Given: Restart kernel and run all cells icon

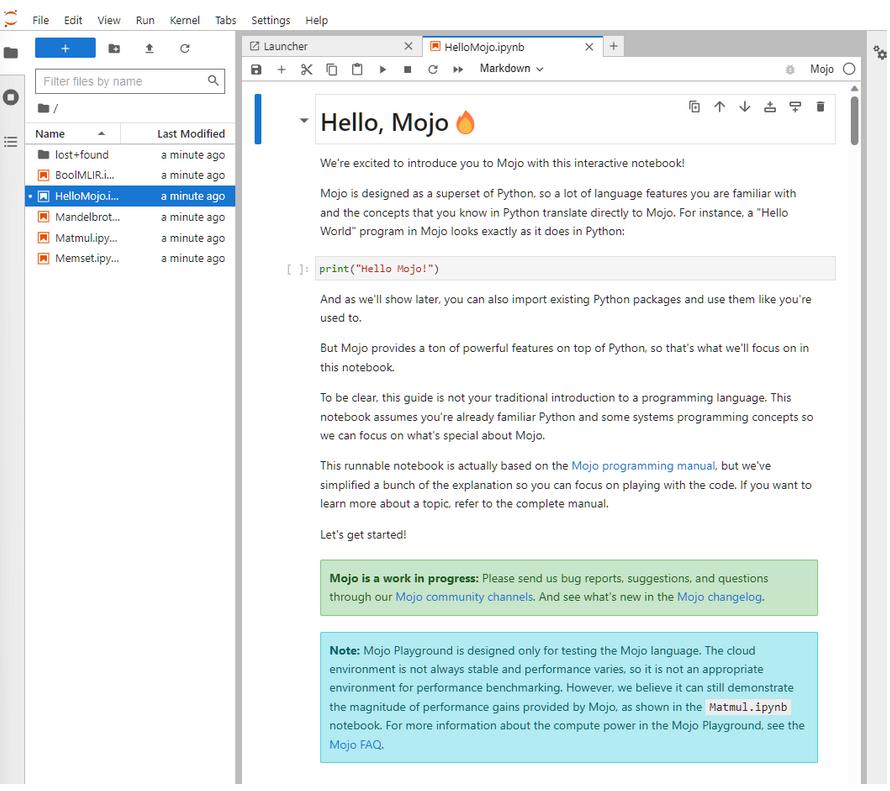Looking at the screenshot, I should [x=458, y=69].
